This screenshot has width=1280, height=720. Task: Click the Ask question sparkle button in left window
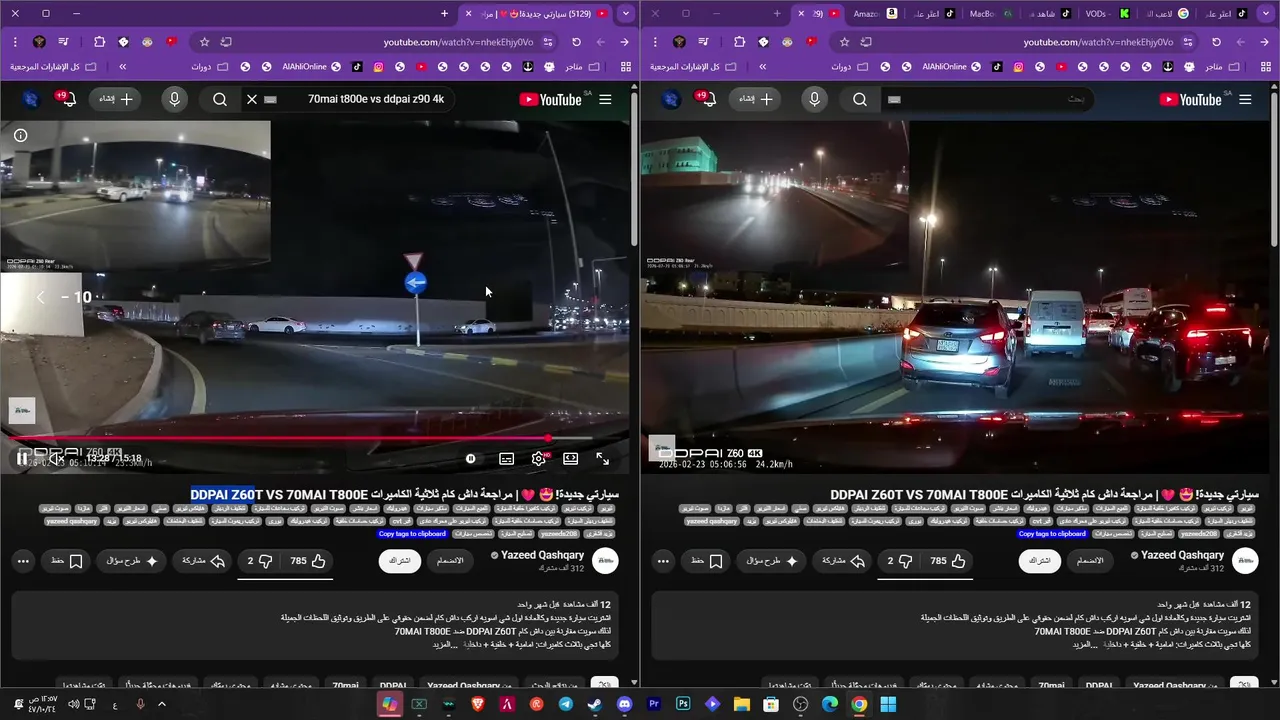(x=132, y=561)
